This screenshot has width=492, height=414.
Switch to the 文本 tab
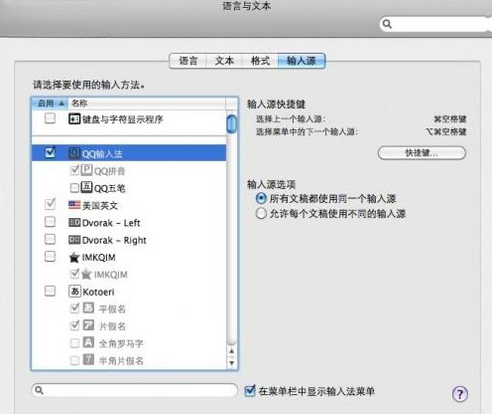point(224,61)
